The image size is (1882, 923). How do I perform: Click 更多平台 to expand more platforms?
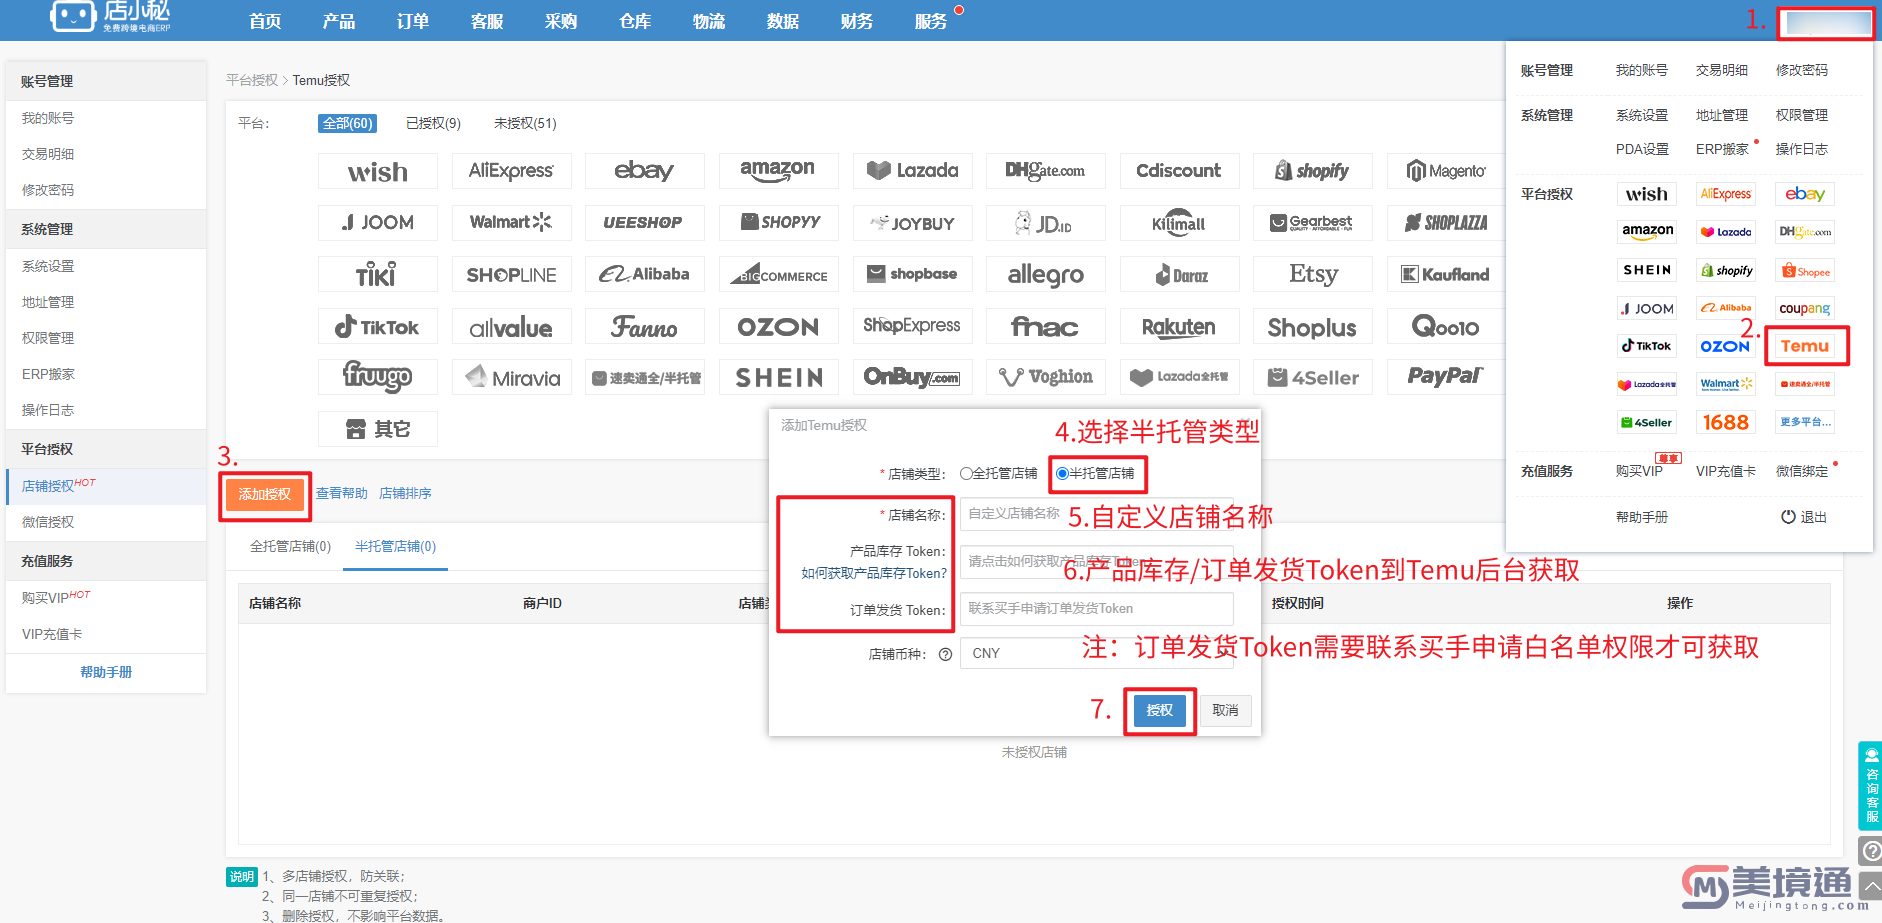click(x=1805, y=422)
